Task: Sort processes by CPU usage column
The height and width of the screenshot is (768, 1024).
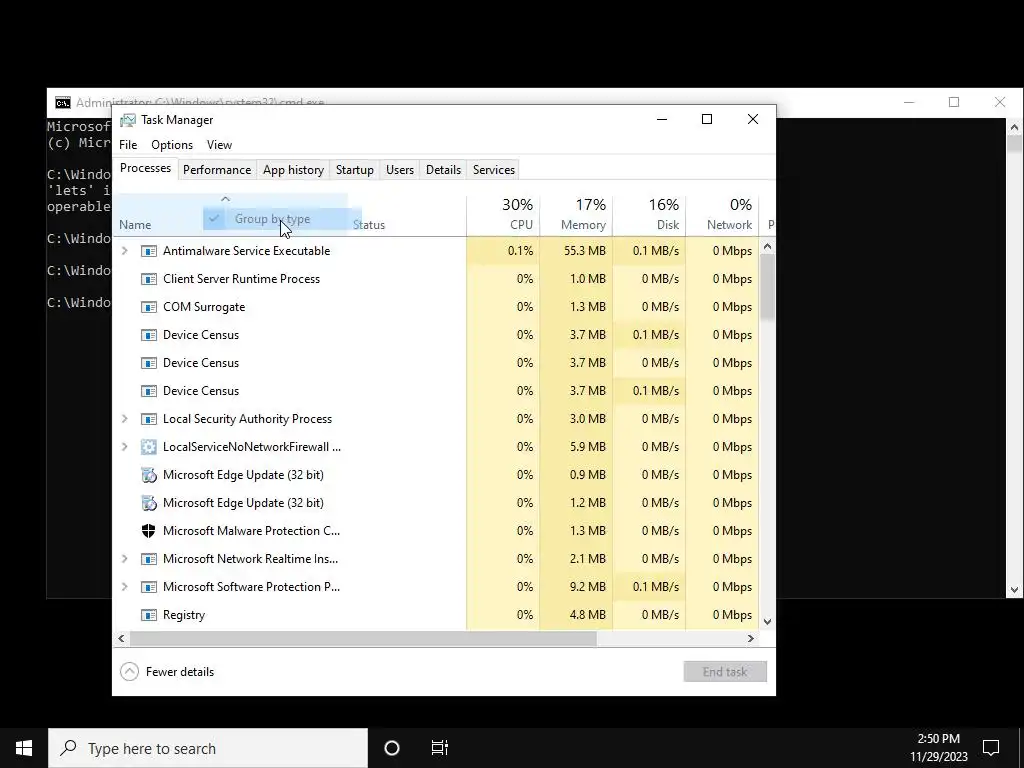Action: (504, 215)
